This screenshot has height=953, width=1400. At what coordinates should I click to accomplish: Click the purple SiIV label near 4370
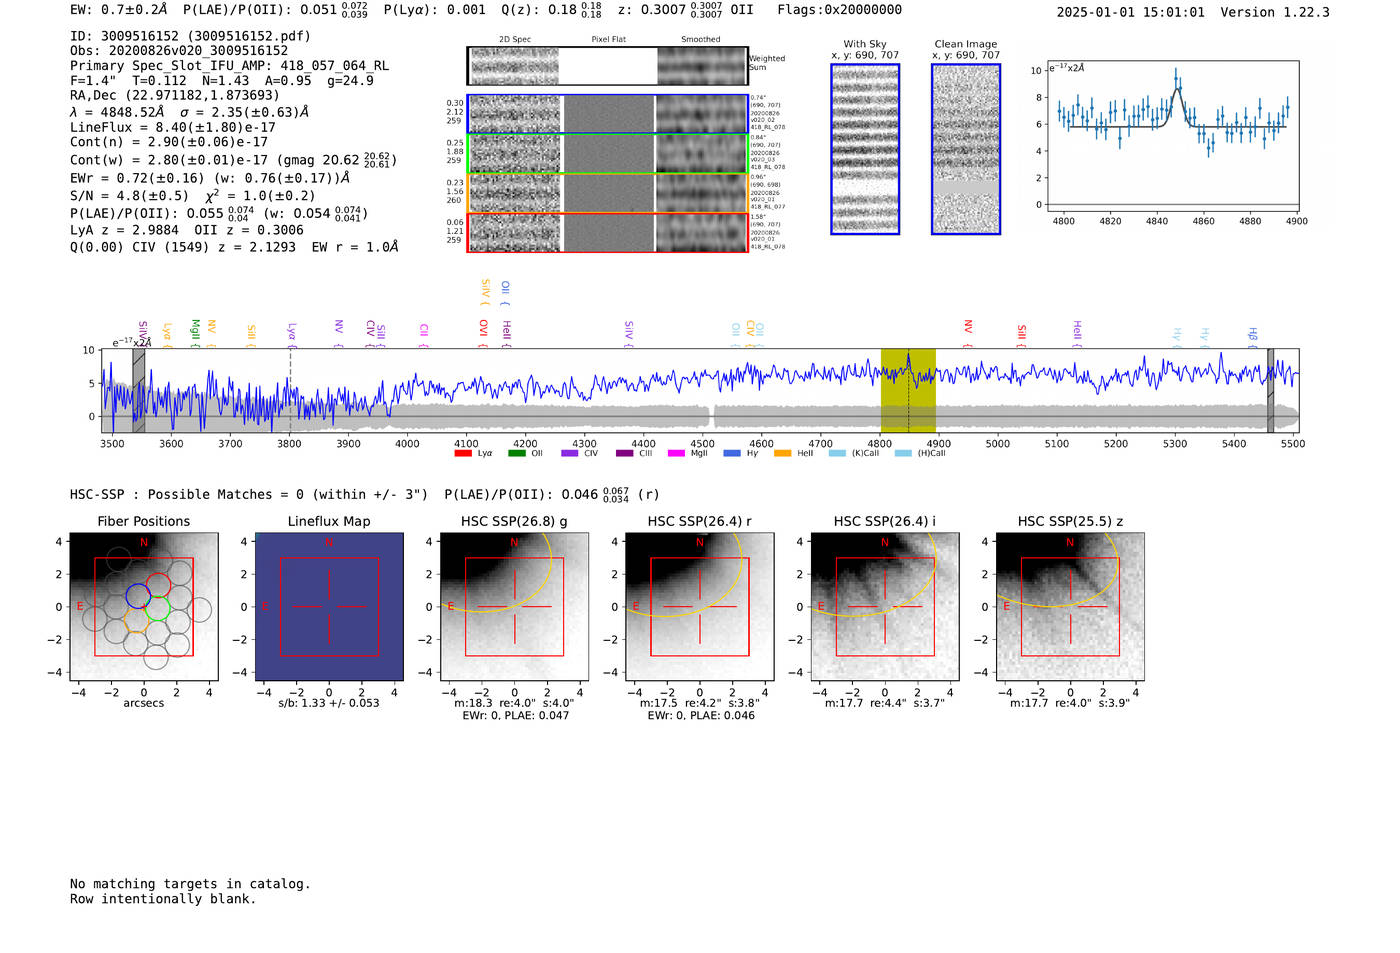click(x=629, y=333)
